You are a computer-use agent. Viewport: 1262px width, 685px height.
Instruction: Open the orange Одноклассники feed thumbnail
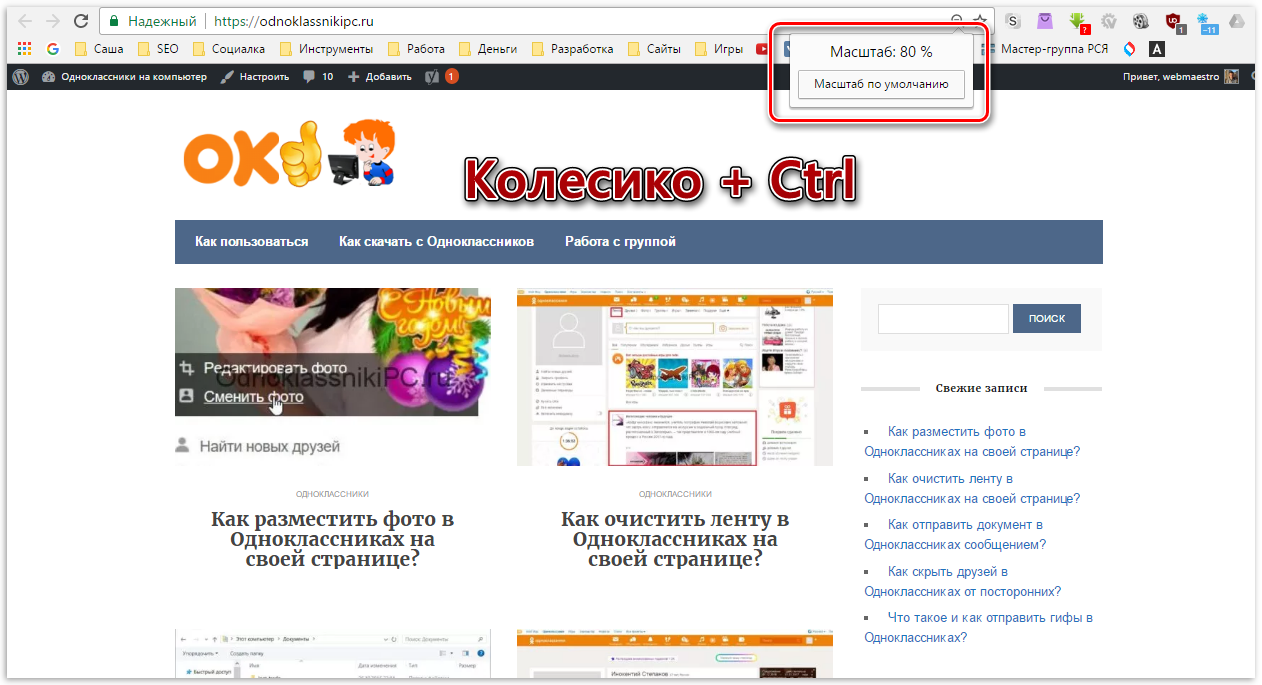(675, 377)
